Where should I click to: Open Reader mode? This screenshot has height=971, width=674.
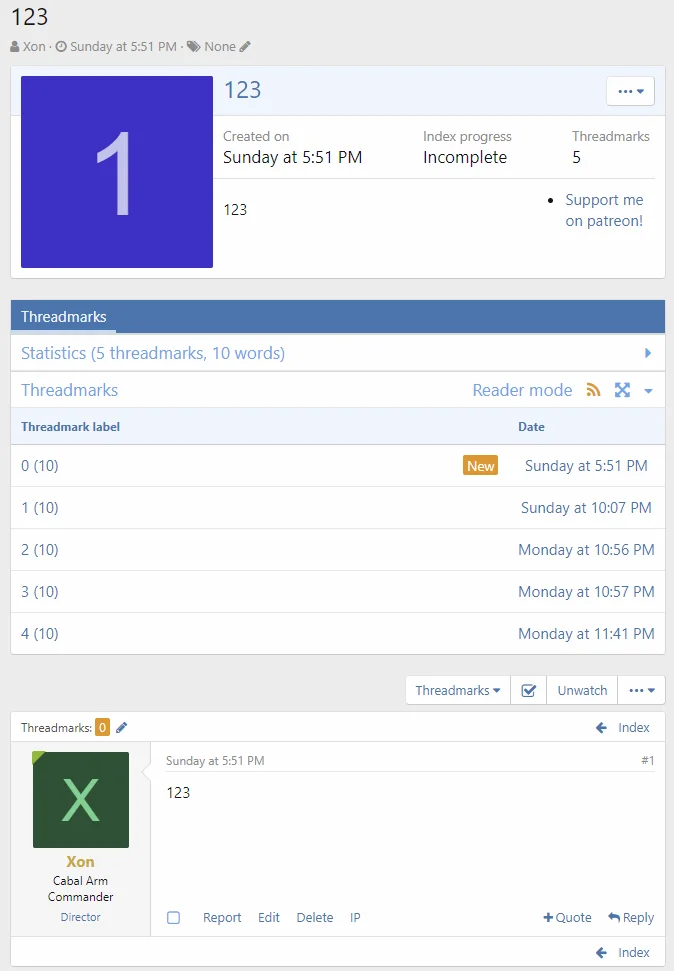522,390
